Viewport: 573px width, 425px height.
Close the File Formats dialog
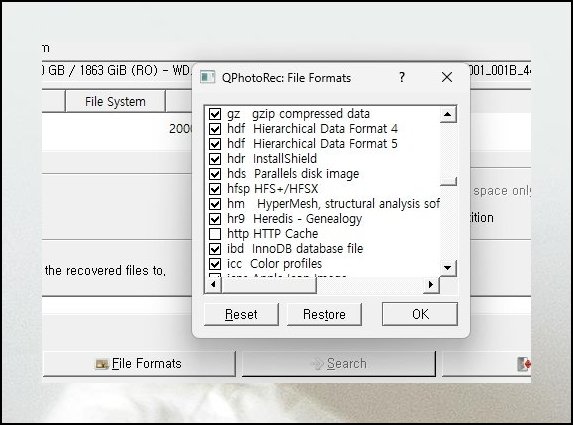(x=447, y=77)
